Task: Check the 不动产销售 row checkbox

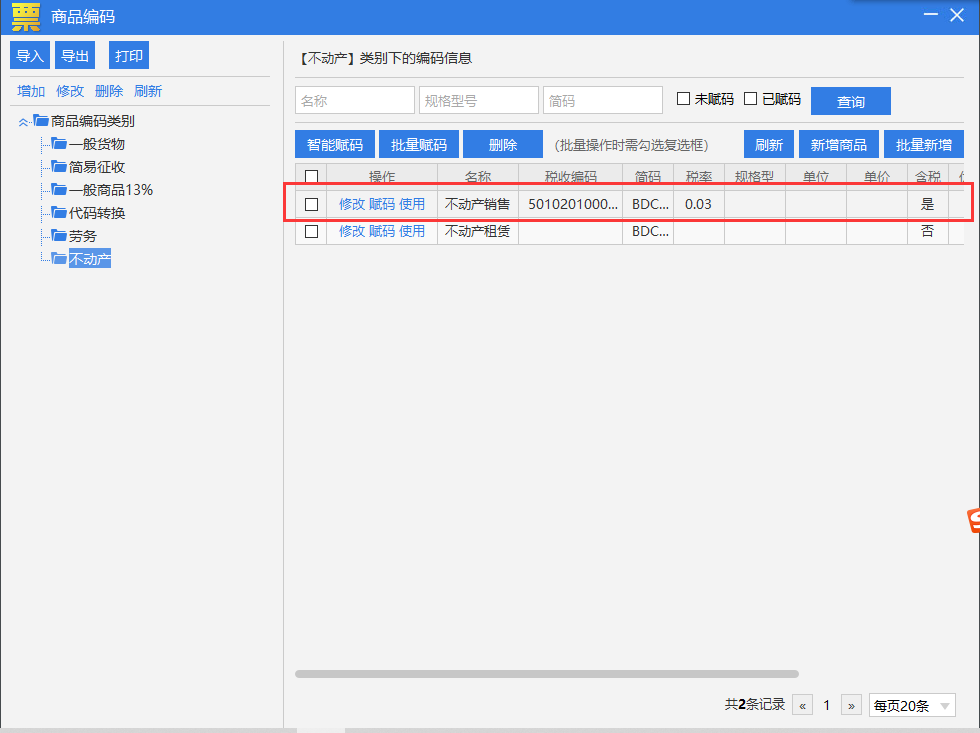Action: [311, 204]
